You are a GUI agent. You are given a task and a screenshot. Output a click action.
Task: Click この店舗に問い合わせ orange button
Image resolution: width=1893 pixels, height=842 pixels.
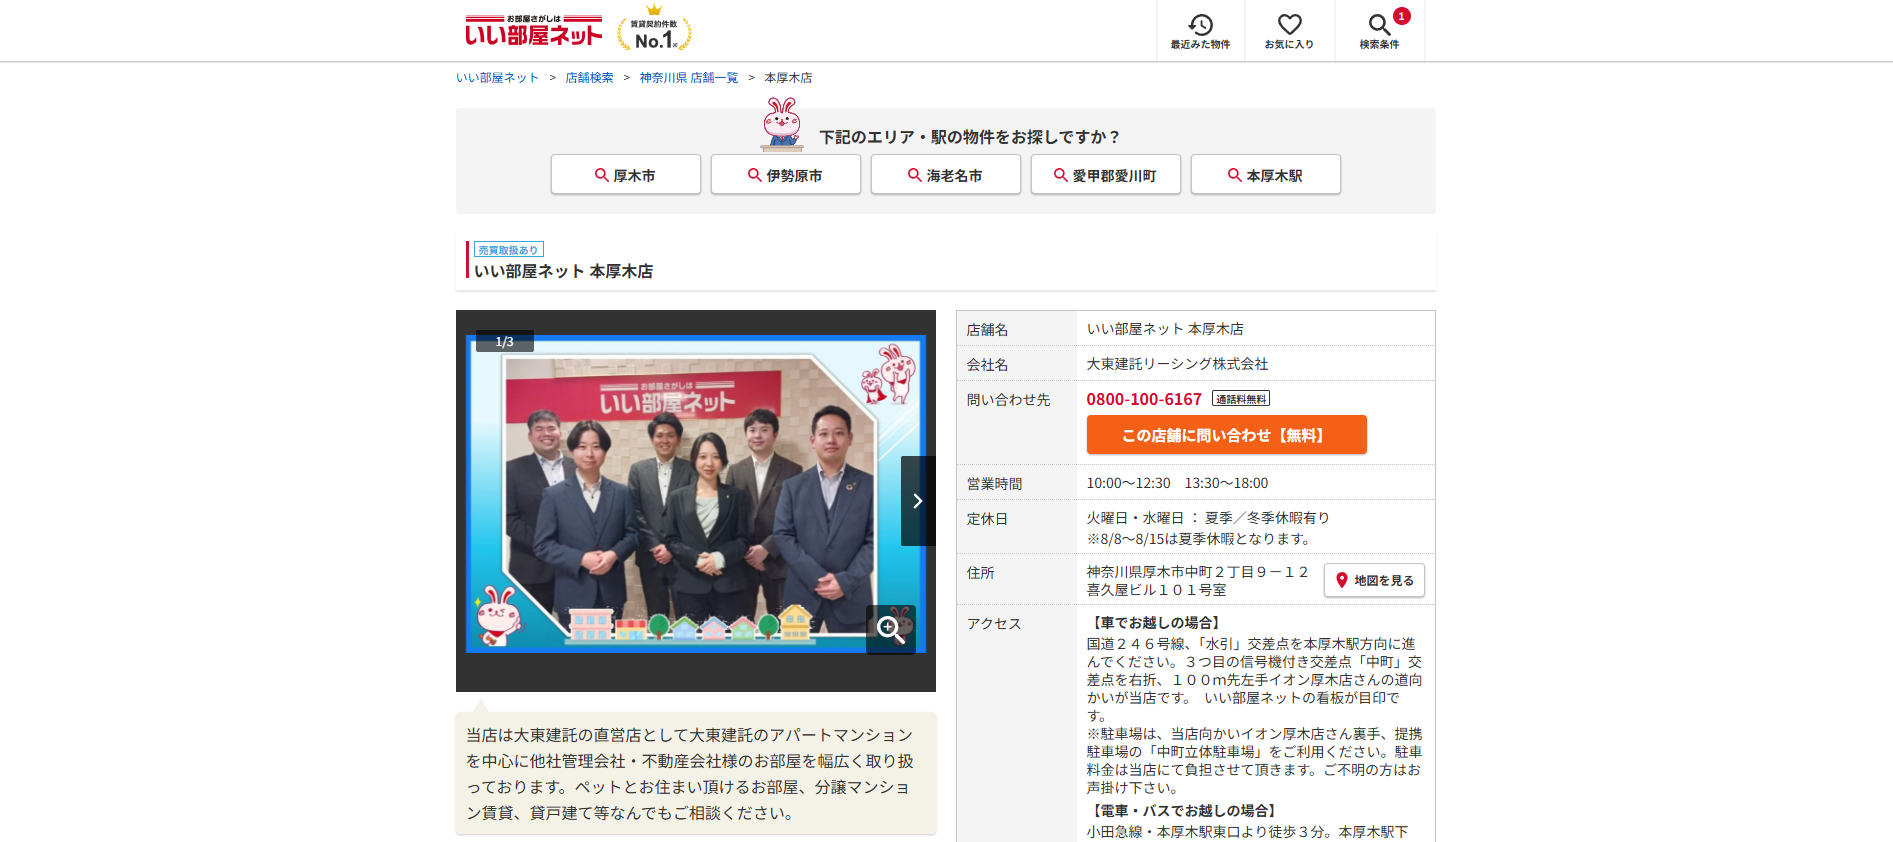(x=1226, y=435)
